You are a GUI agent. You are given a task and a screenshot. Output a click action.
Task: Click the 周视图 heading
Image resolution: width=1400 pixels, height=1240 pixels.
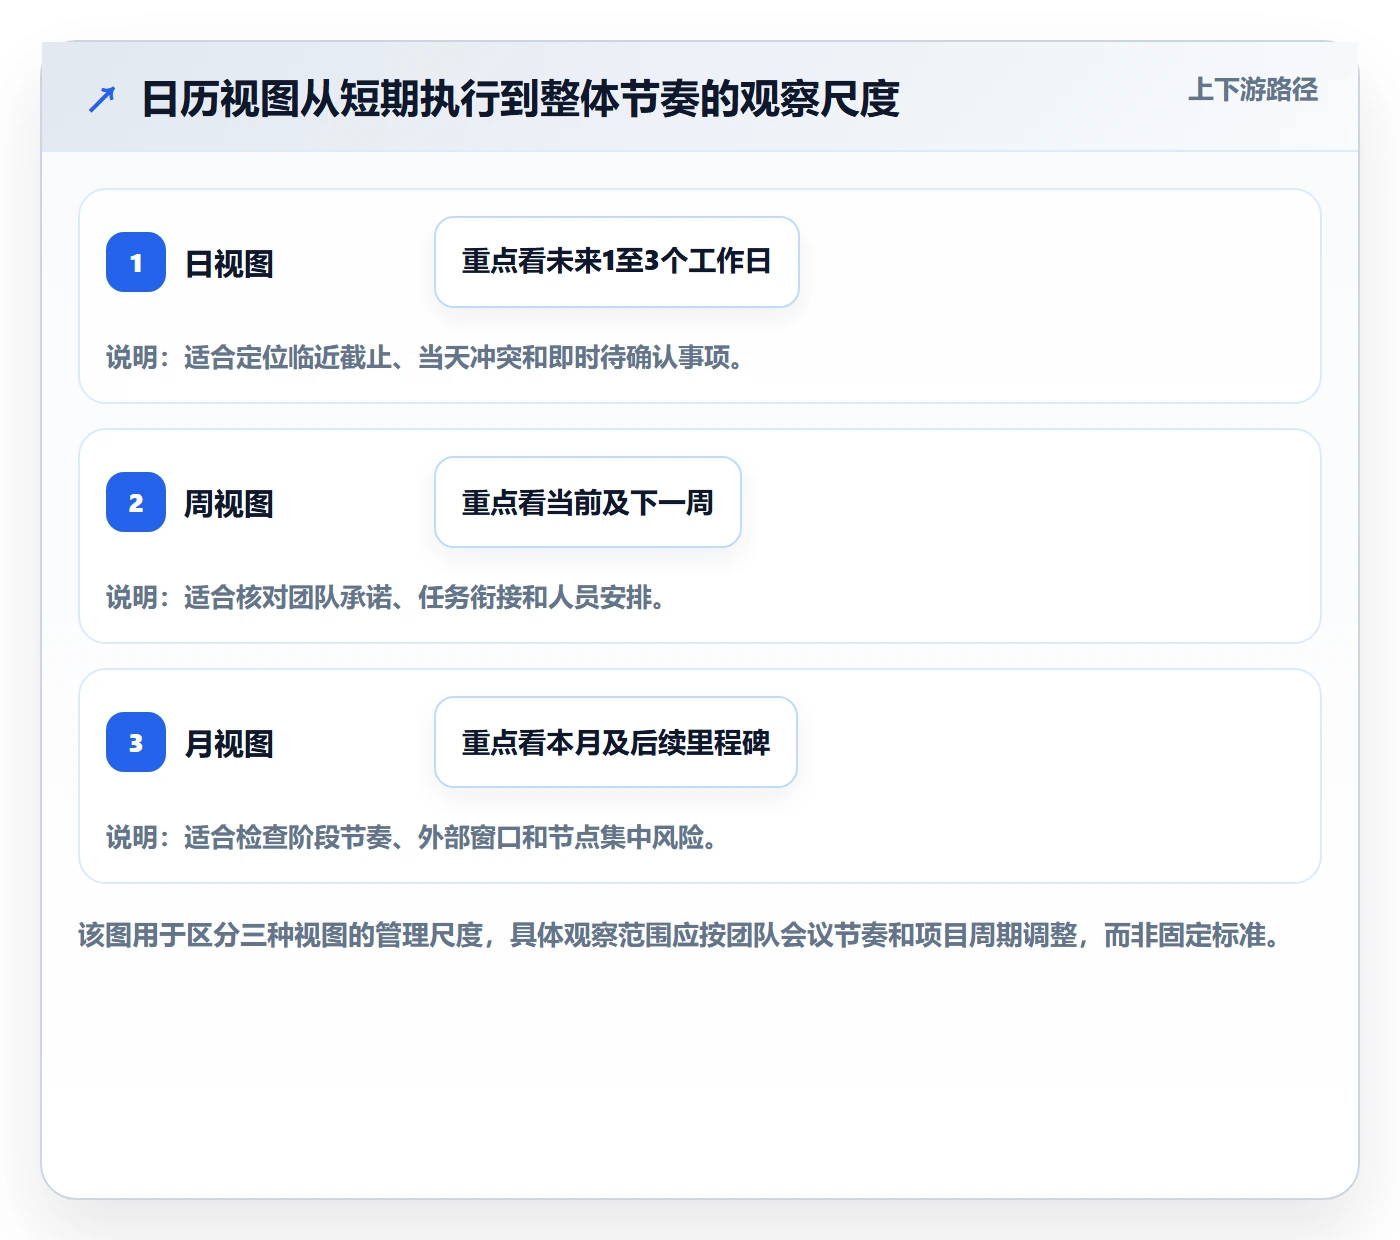click(229, 504)
